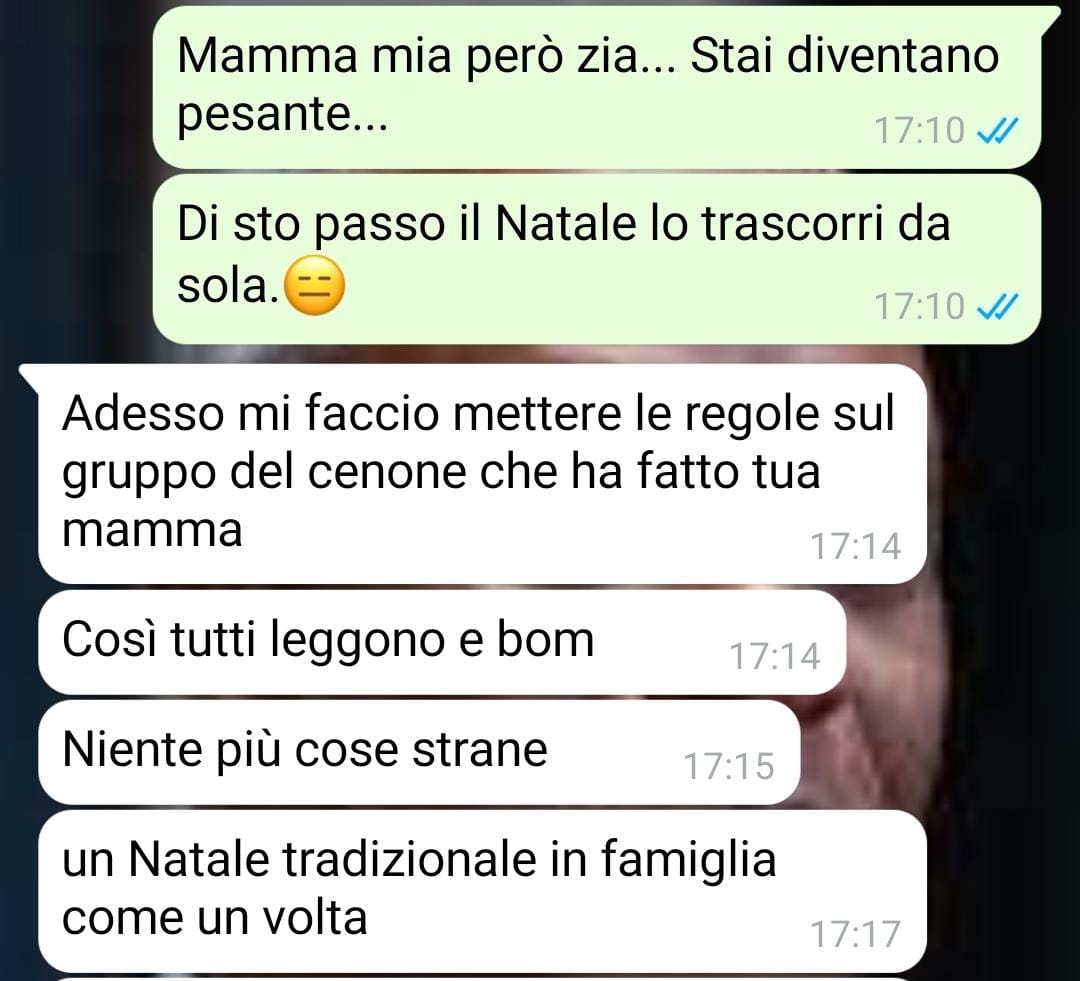Tap the 17:10 timestamp on the first outgoing message
This screenshot has width=1080, height=981.
coord(919,130)
